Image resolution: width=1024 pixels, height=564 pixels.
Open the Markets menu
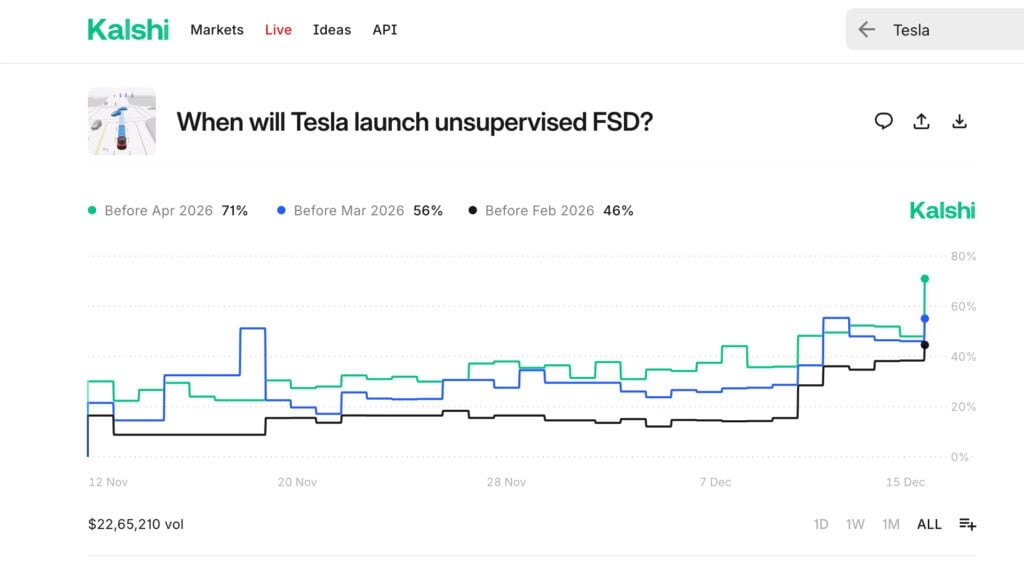pos(217,30)
